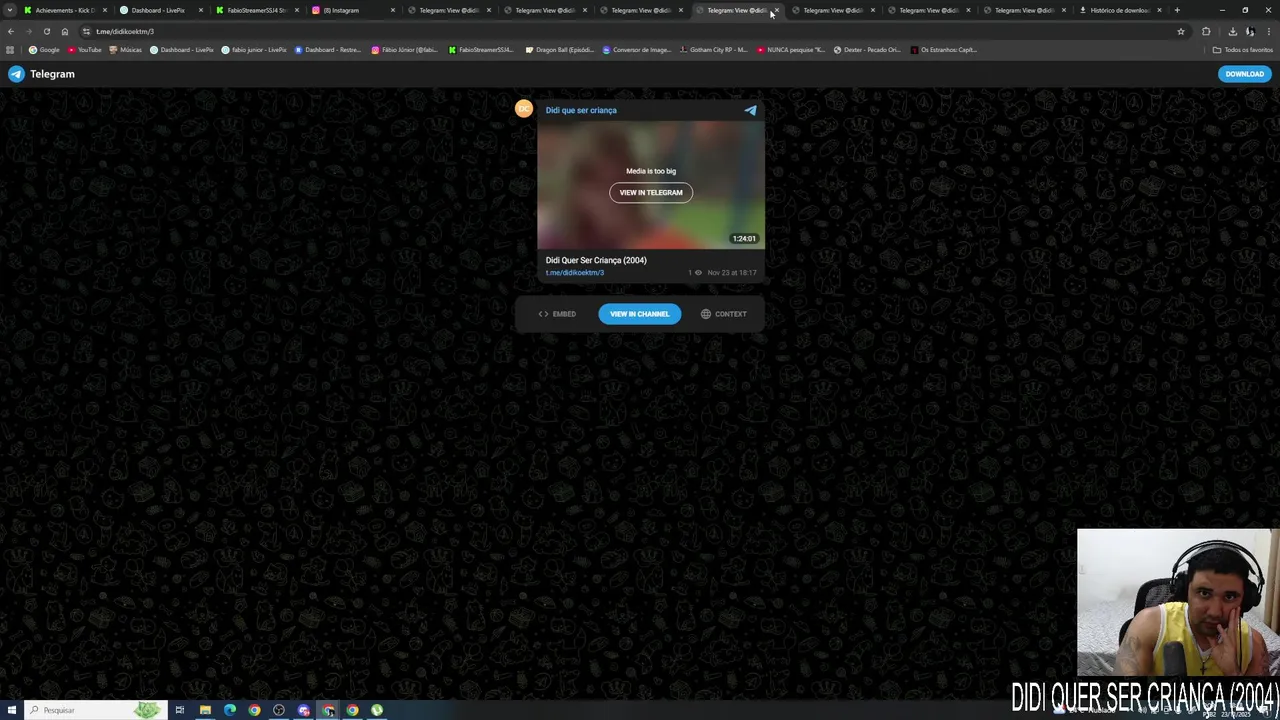This screenshot has height=720, width=1280.
Task: Click the Telegram logo in header
Action: click(x=41, y=74)
